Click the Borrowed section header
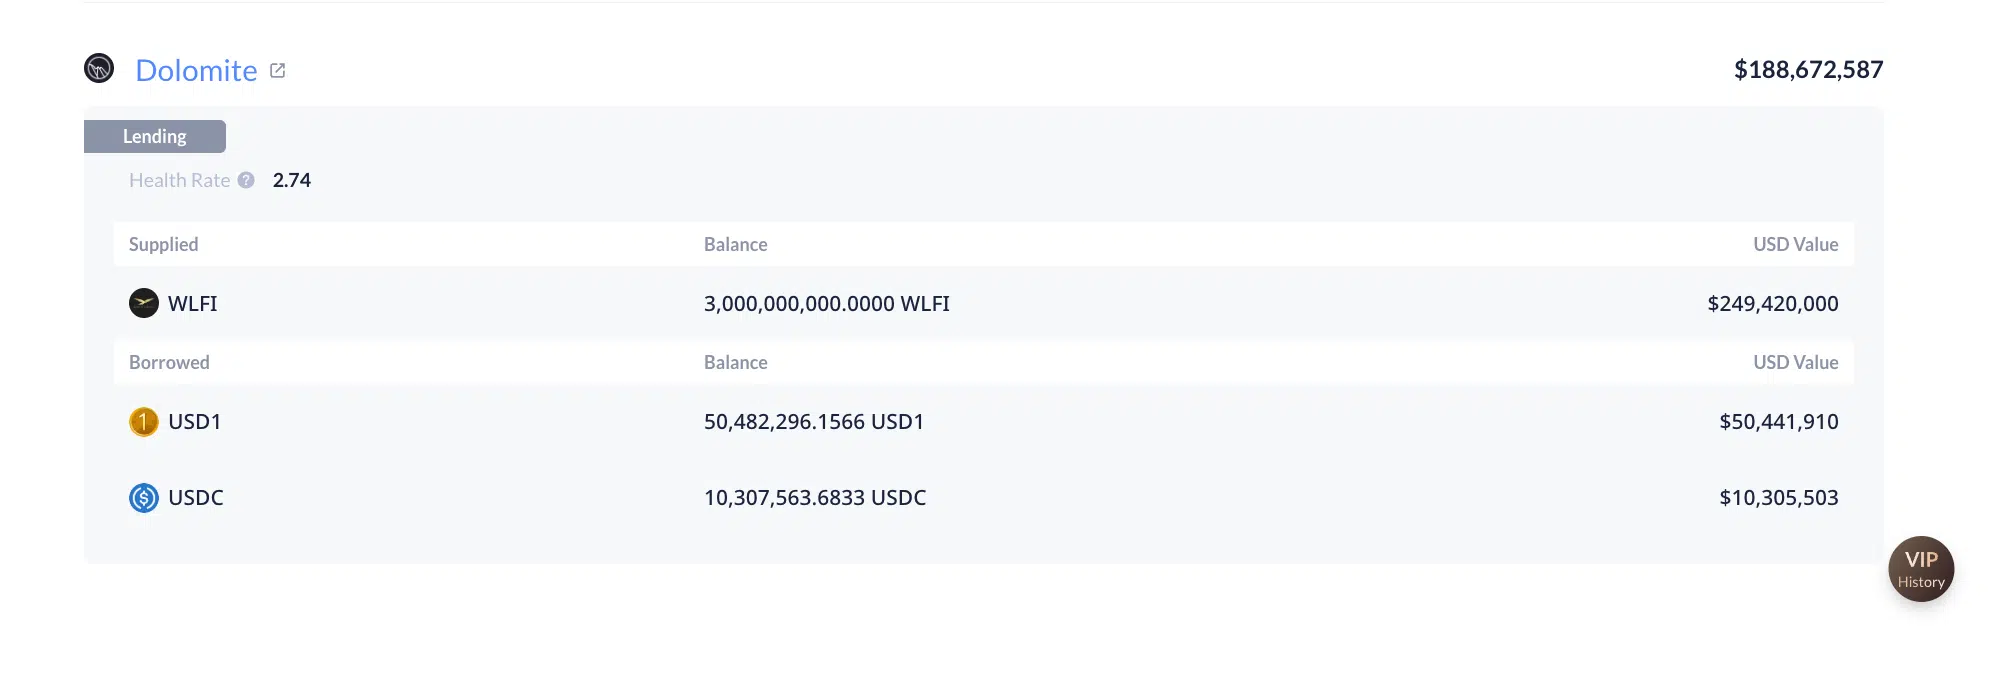Screen dimensions: 1990x698 coord(169,362)
